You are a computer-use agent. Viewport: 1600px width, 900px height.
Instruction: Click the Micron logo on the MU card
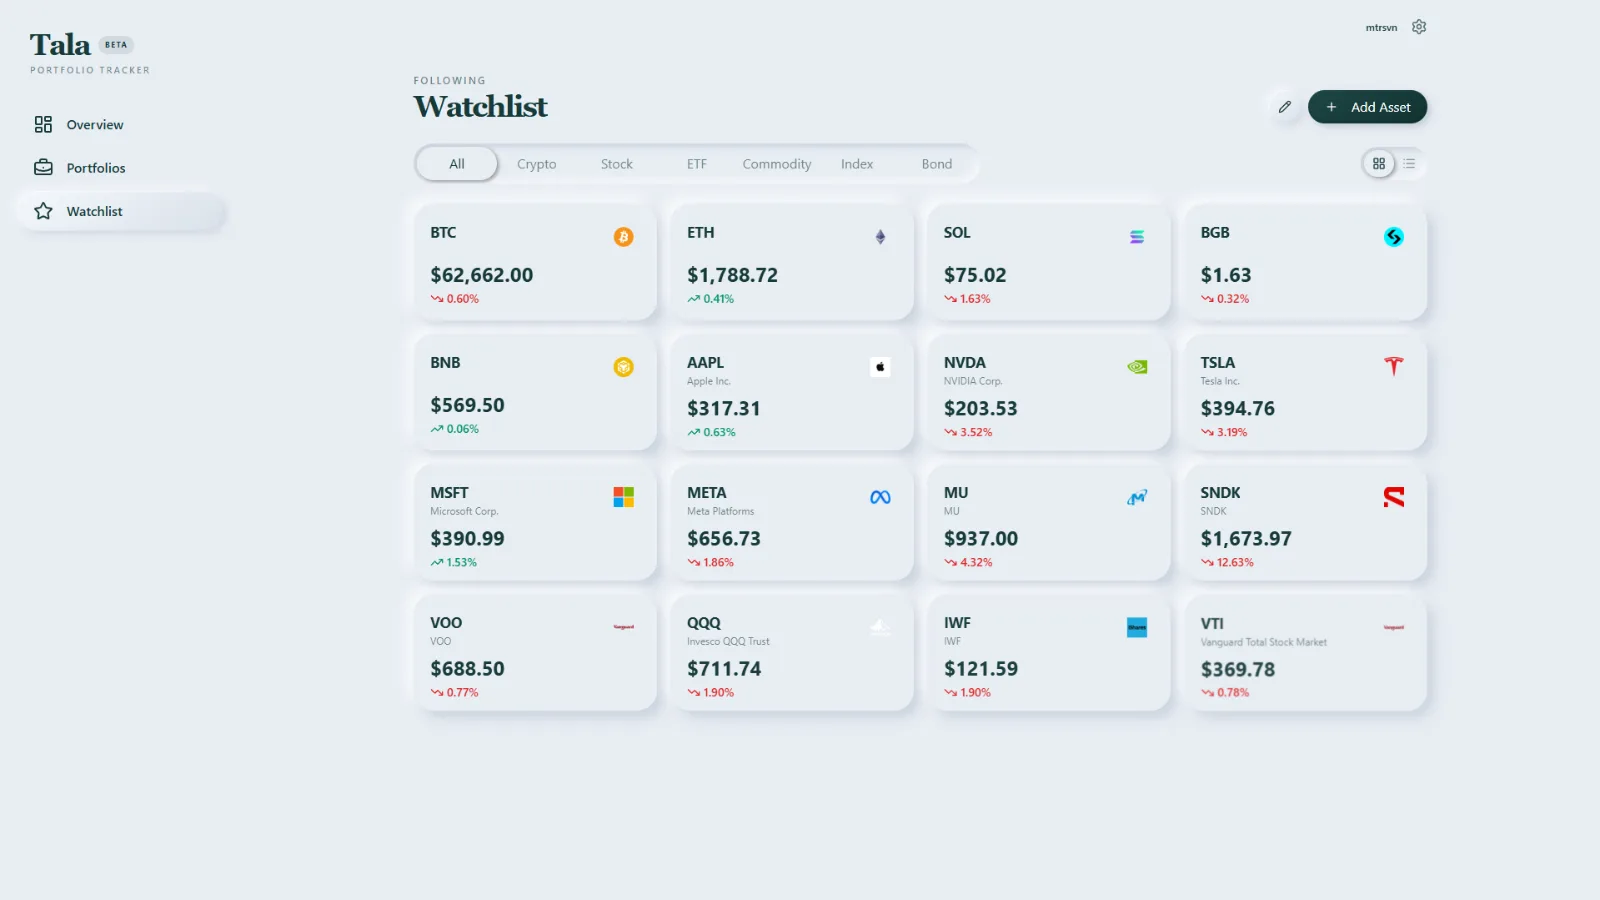pos(1137,497)
